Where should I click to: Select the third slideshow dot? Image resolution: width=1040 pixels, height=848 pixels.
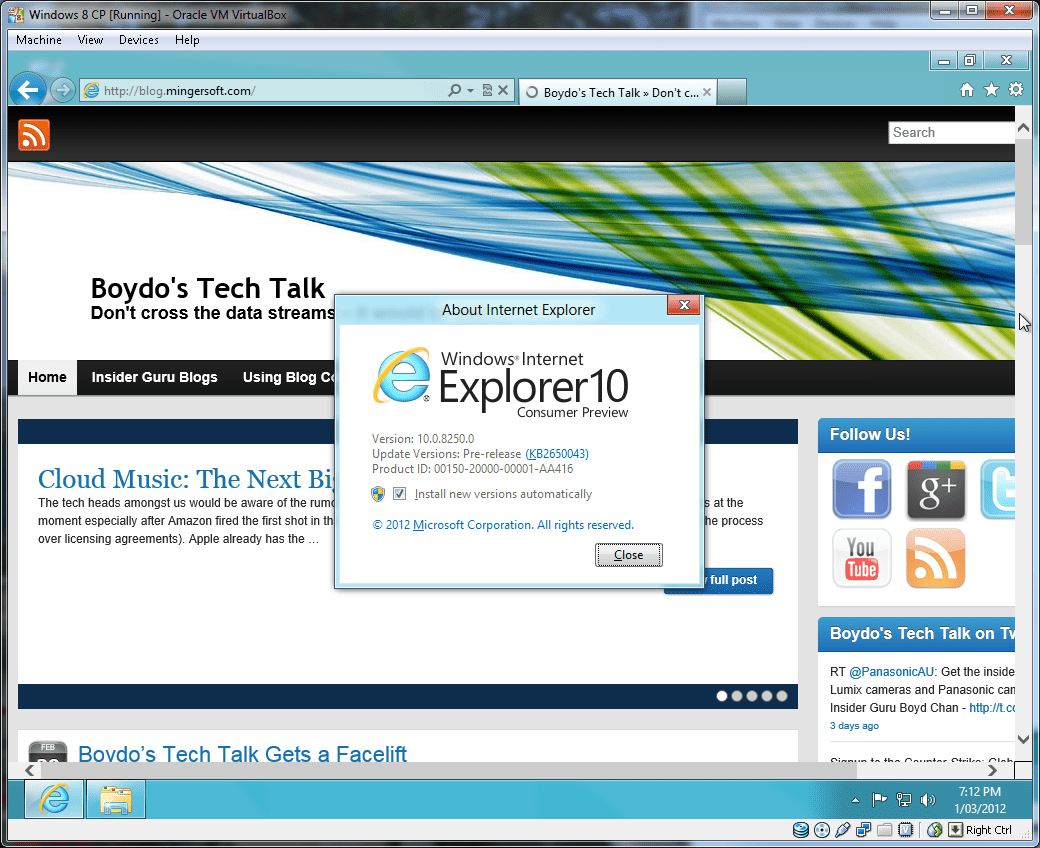751,696
